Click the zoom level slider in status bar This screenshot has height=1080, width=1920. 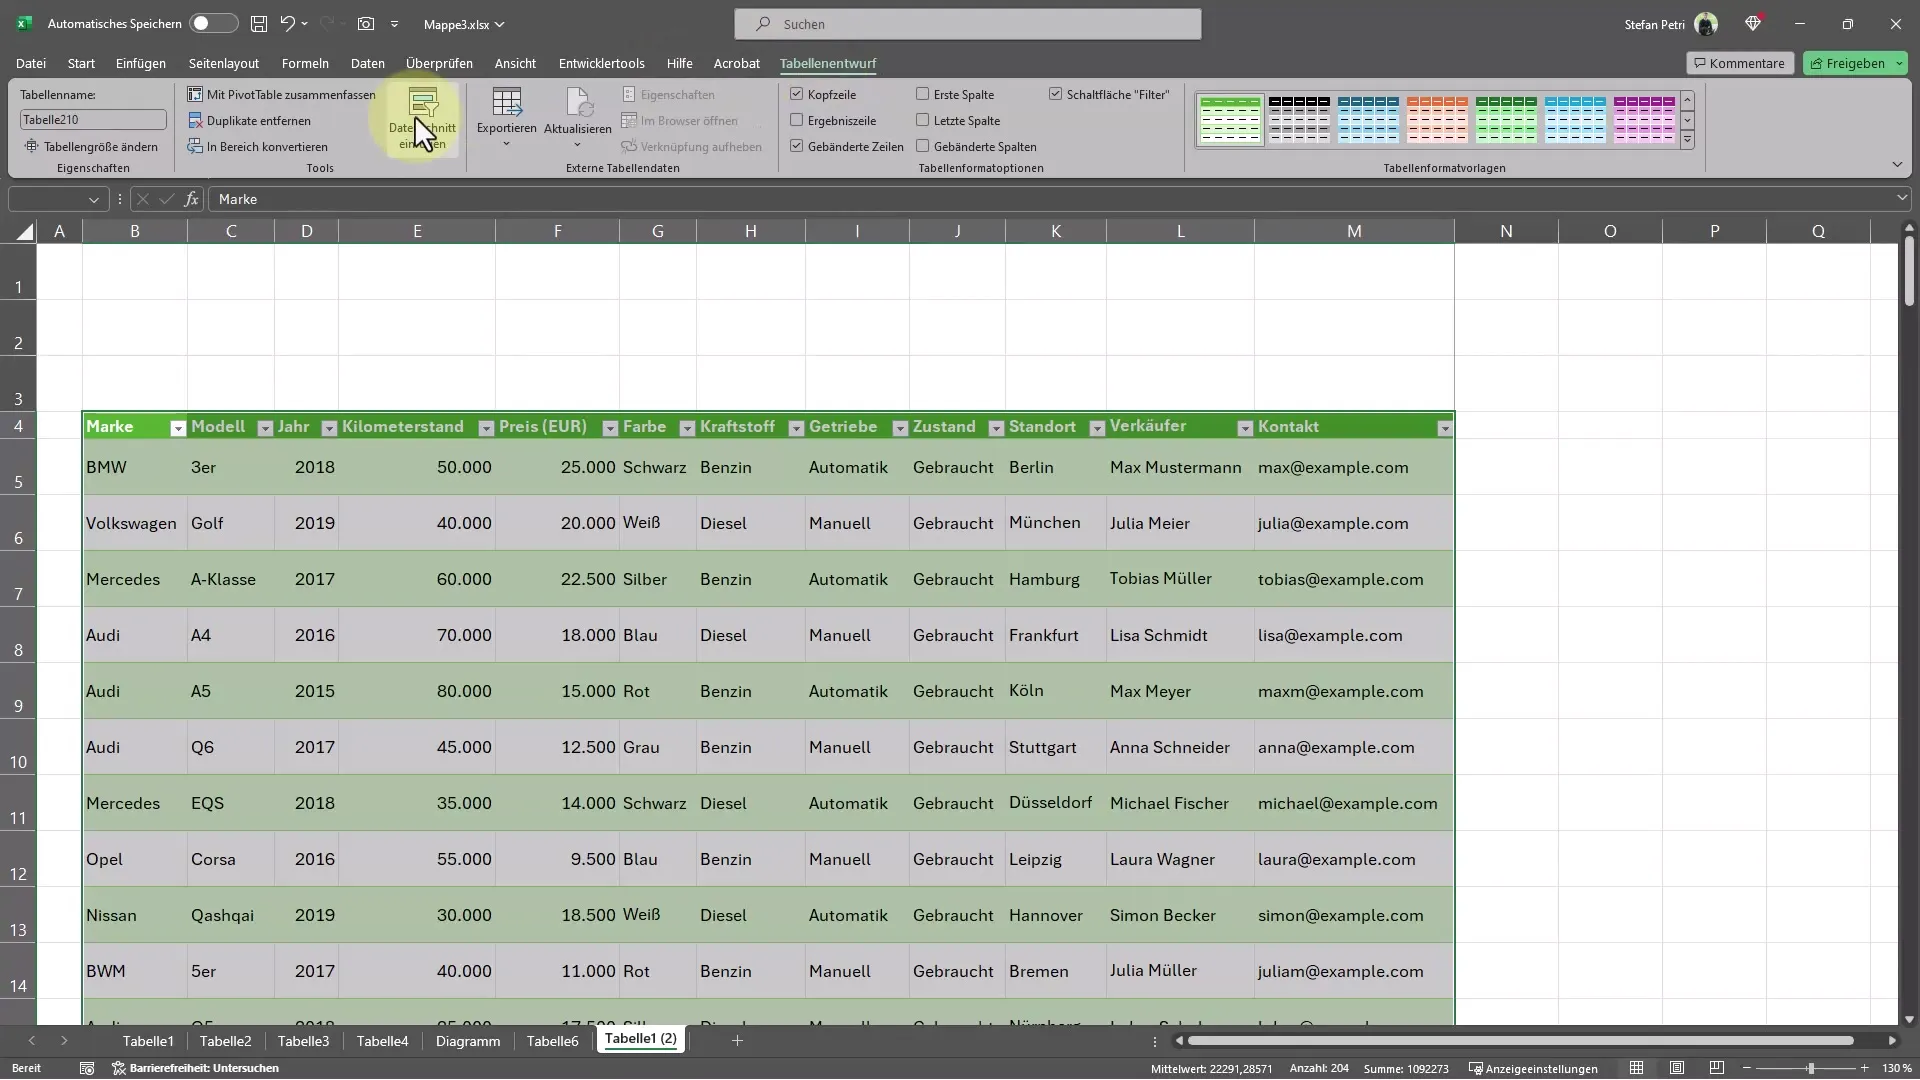[1810, 1068]
